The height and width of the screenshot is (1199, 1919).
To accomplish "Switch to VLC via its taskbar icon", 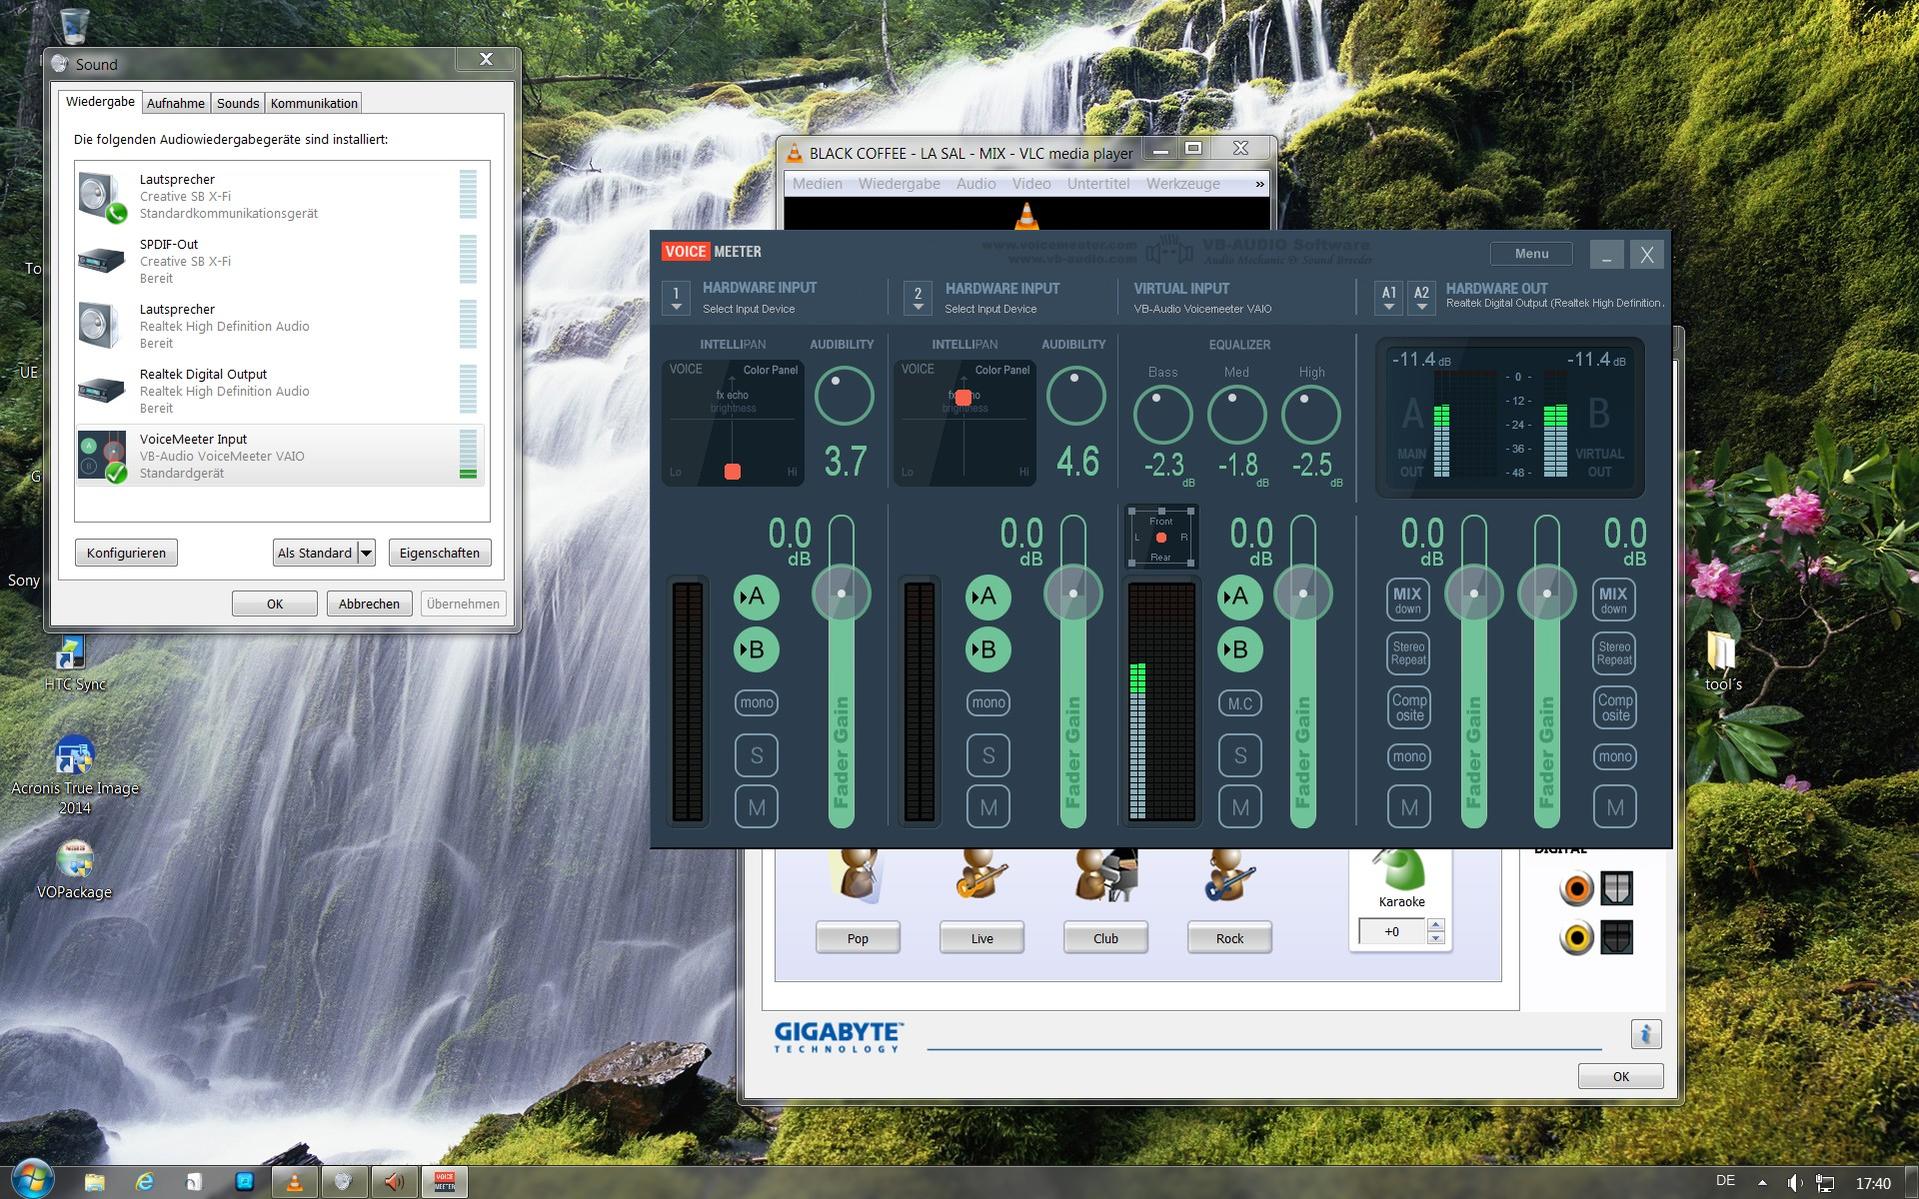I will pos(294,1182).
